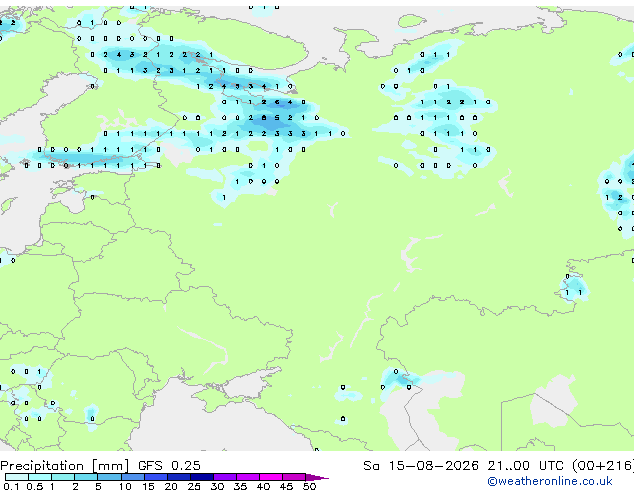Pick the 45–50 mm legend color
The image size is (634, 490).
coord(294,477)
